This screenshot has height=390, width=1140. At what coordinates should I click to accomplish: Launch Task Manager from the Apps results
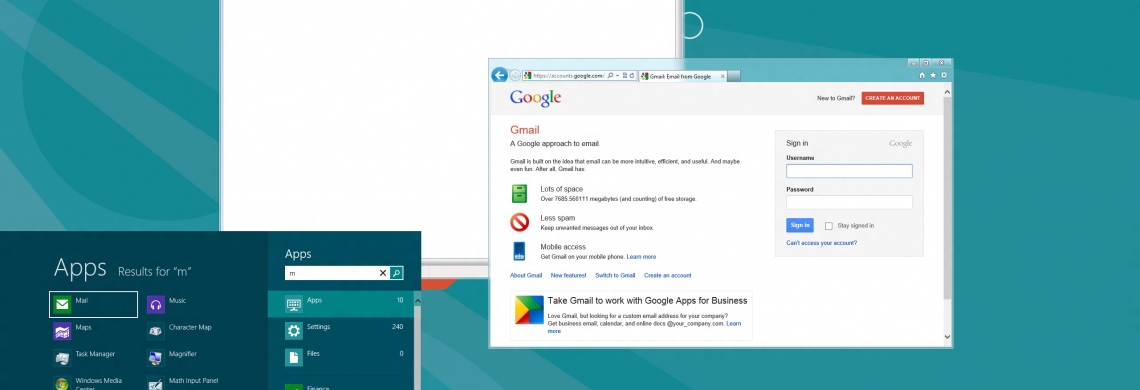85,357
